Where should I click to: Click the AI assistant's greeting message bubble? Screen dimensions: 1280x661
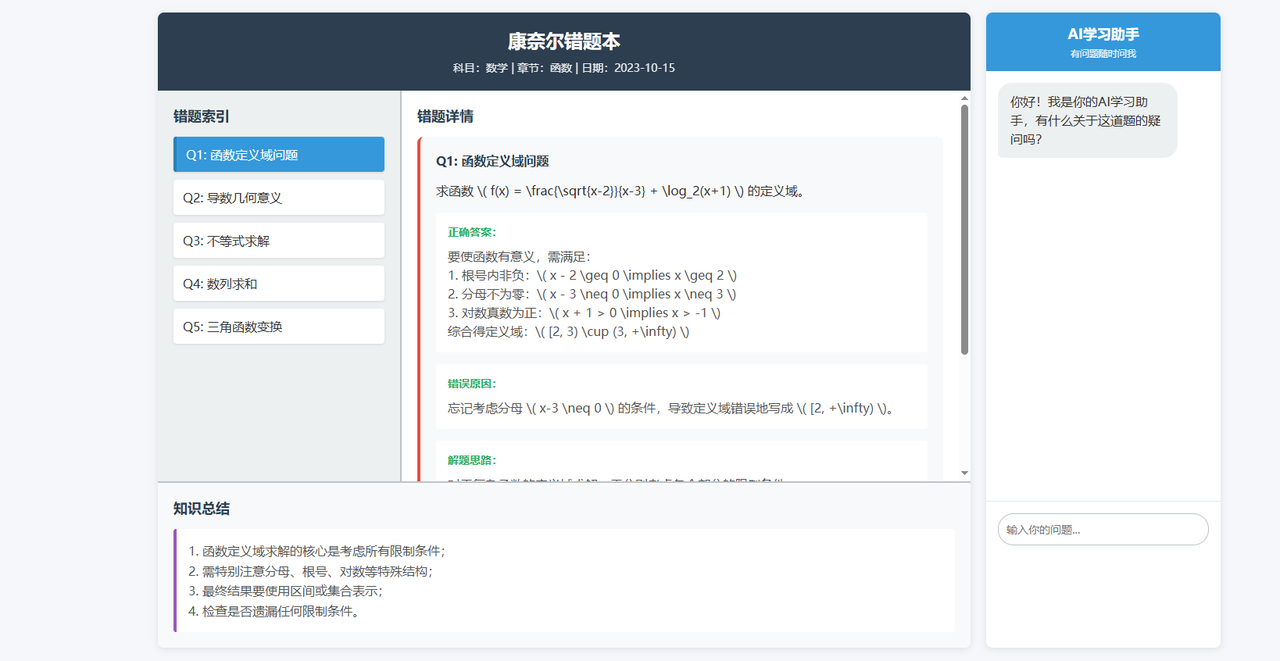[x=1087, y=120]
